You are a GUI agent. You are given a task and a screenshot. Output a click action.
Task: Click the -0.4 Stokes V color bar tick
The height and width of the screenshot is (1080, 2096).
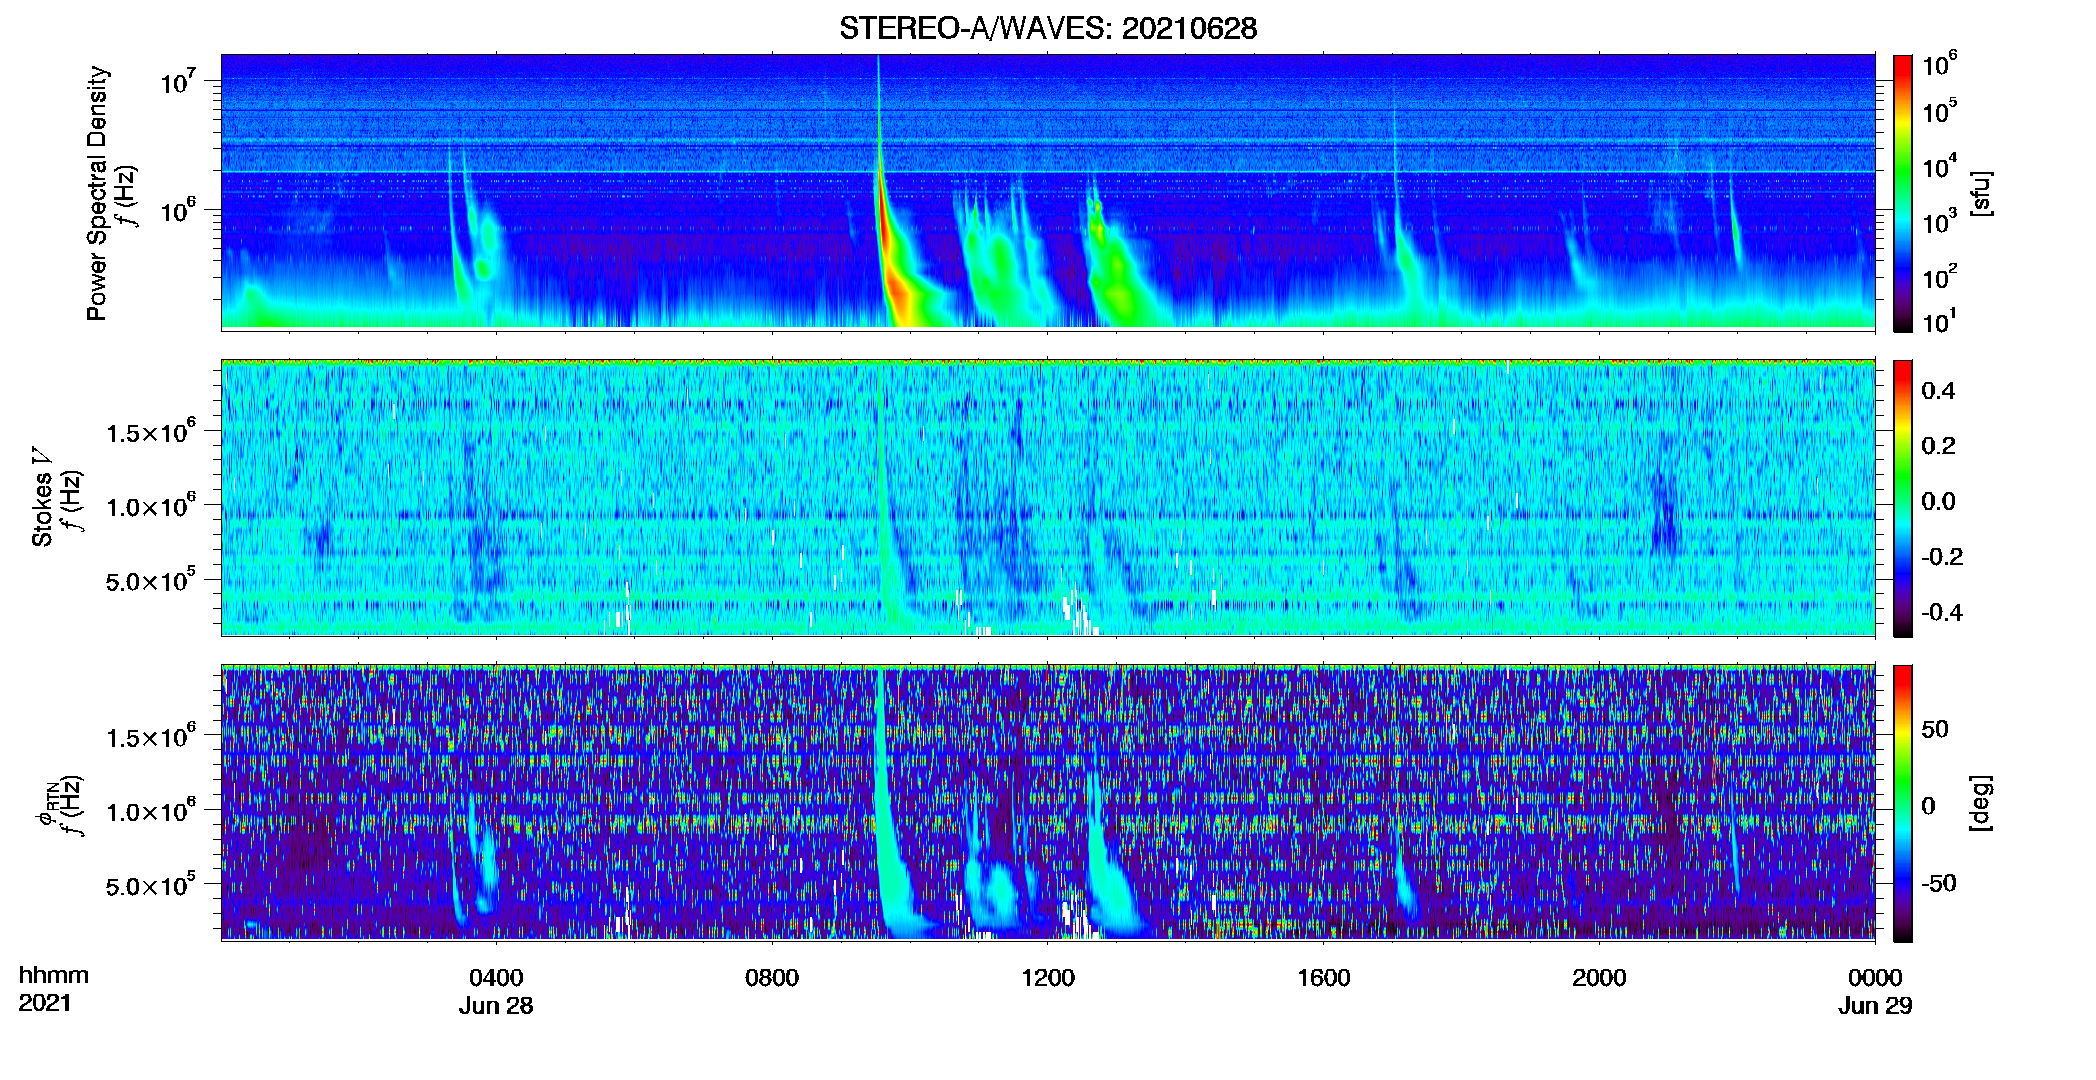1942,612
